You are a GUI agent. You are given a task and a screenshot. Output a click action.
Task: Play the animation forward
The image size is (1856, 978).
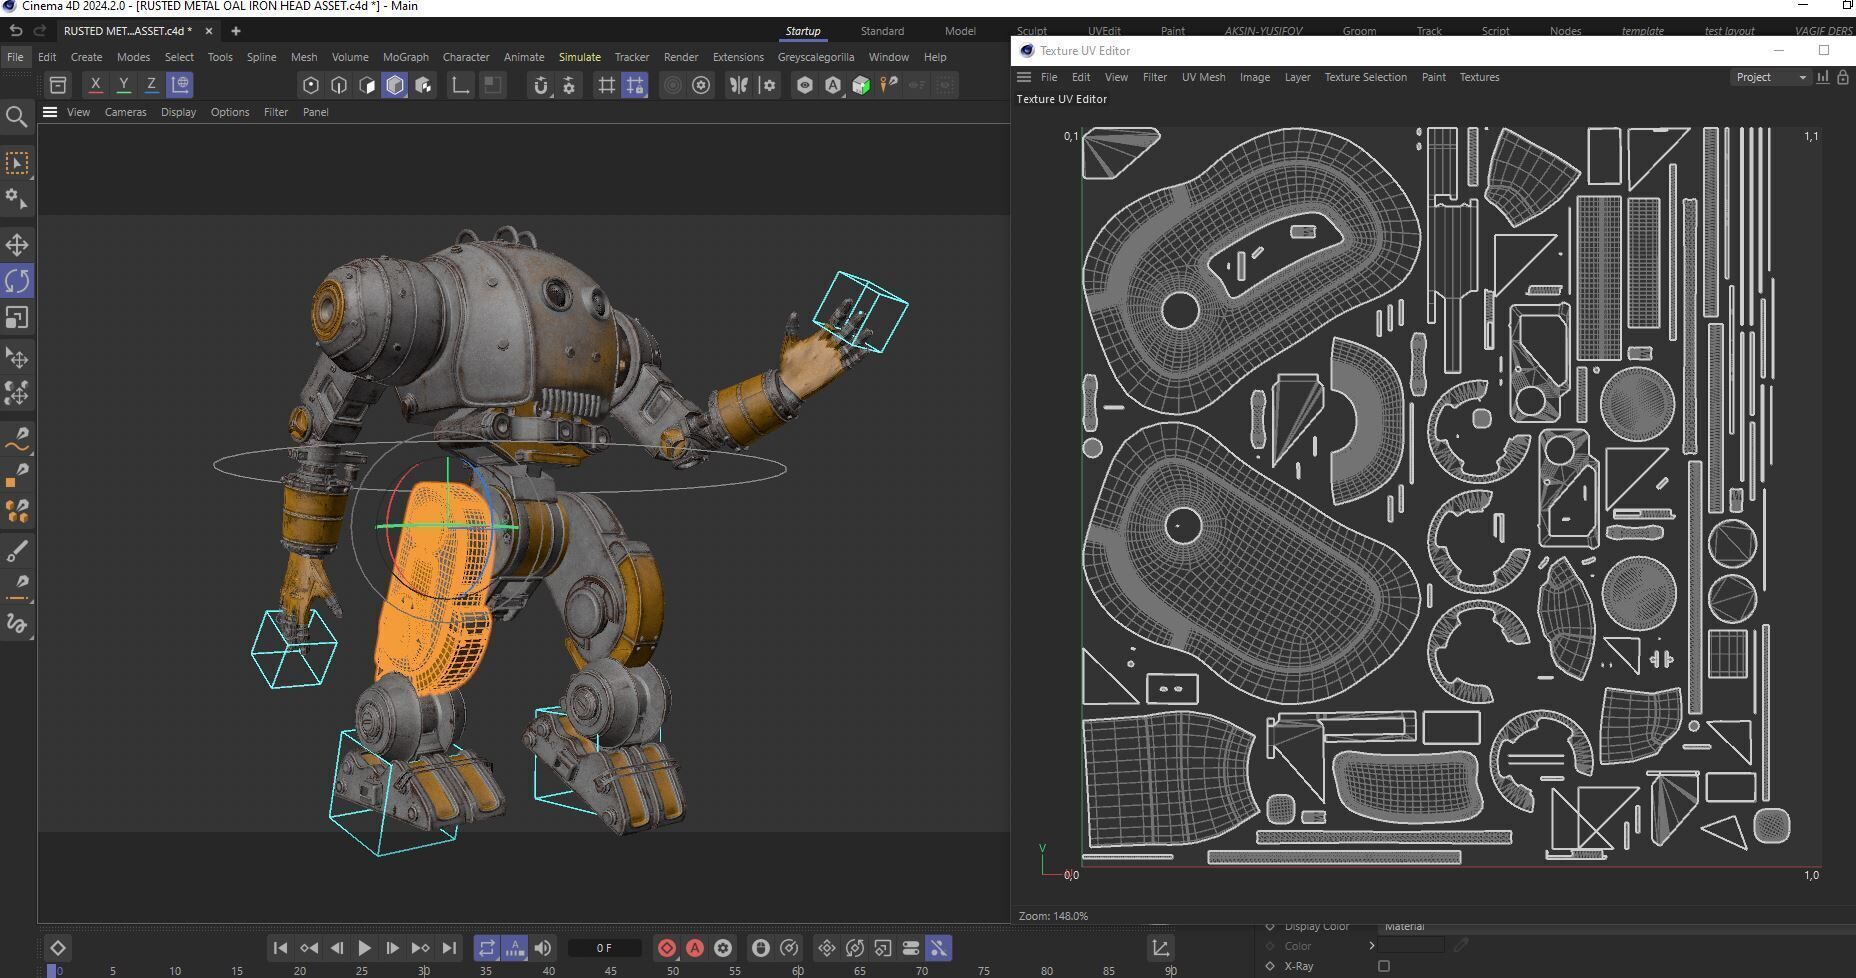364,948
